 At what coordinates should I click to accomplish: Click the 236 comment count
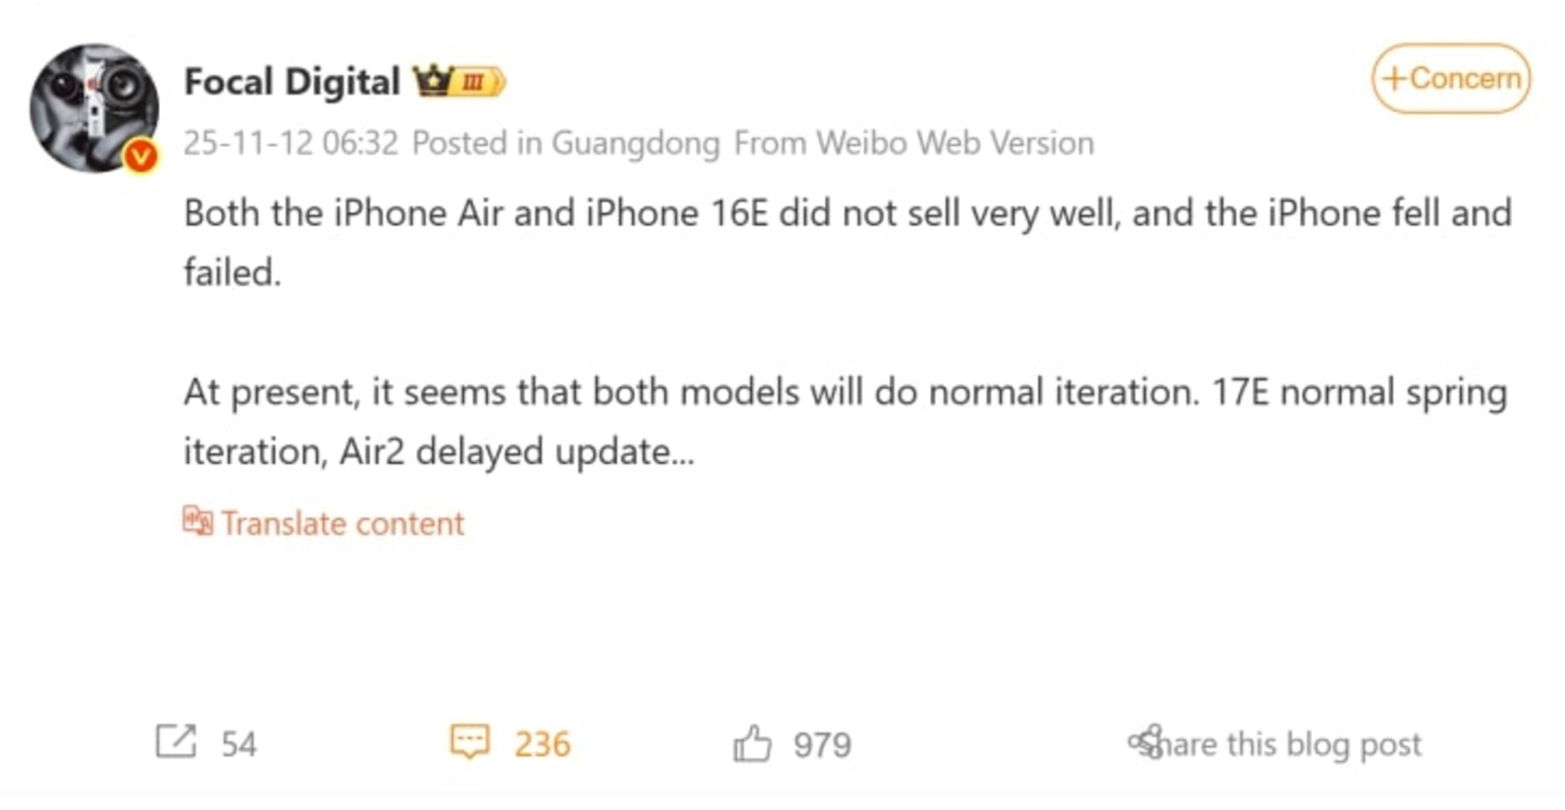pyautogui.click(x=541, y=743)
